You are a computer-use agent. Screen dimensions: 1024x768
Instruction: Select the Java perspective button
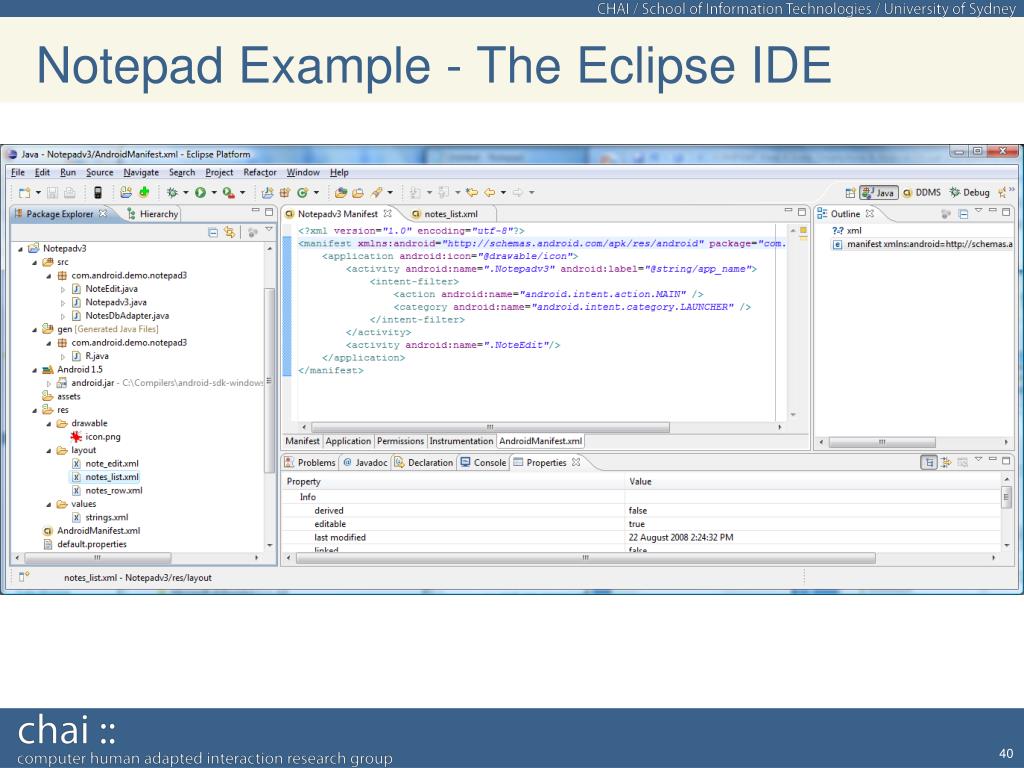coord(878,193)
